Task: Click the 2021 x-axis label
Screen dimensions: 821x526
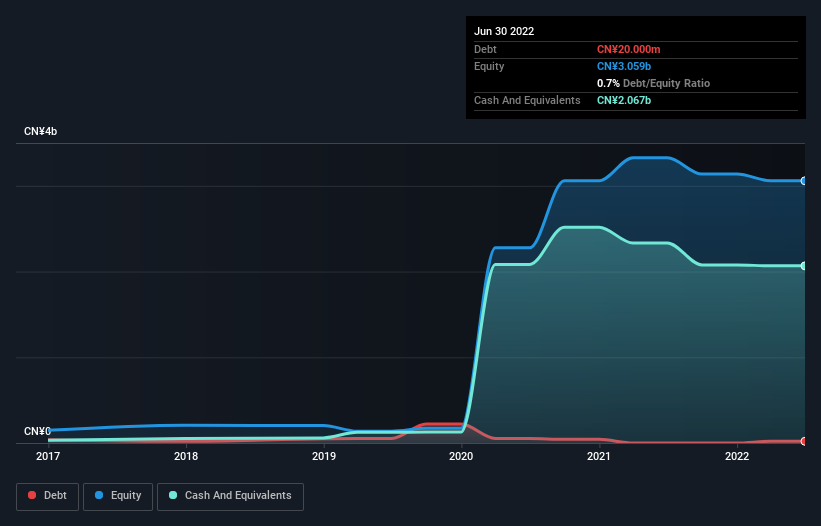Action: [x=599, y=456]
